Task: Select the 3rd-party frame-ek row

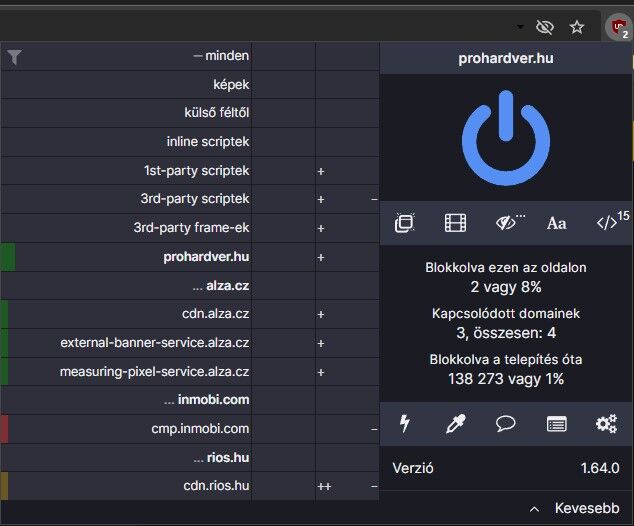Action: click(x=125, y=228)
